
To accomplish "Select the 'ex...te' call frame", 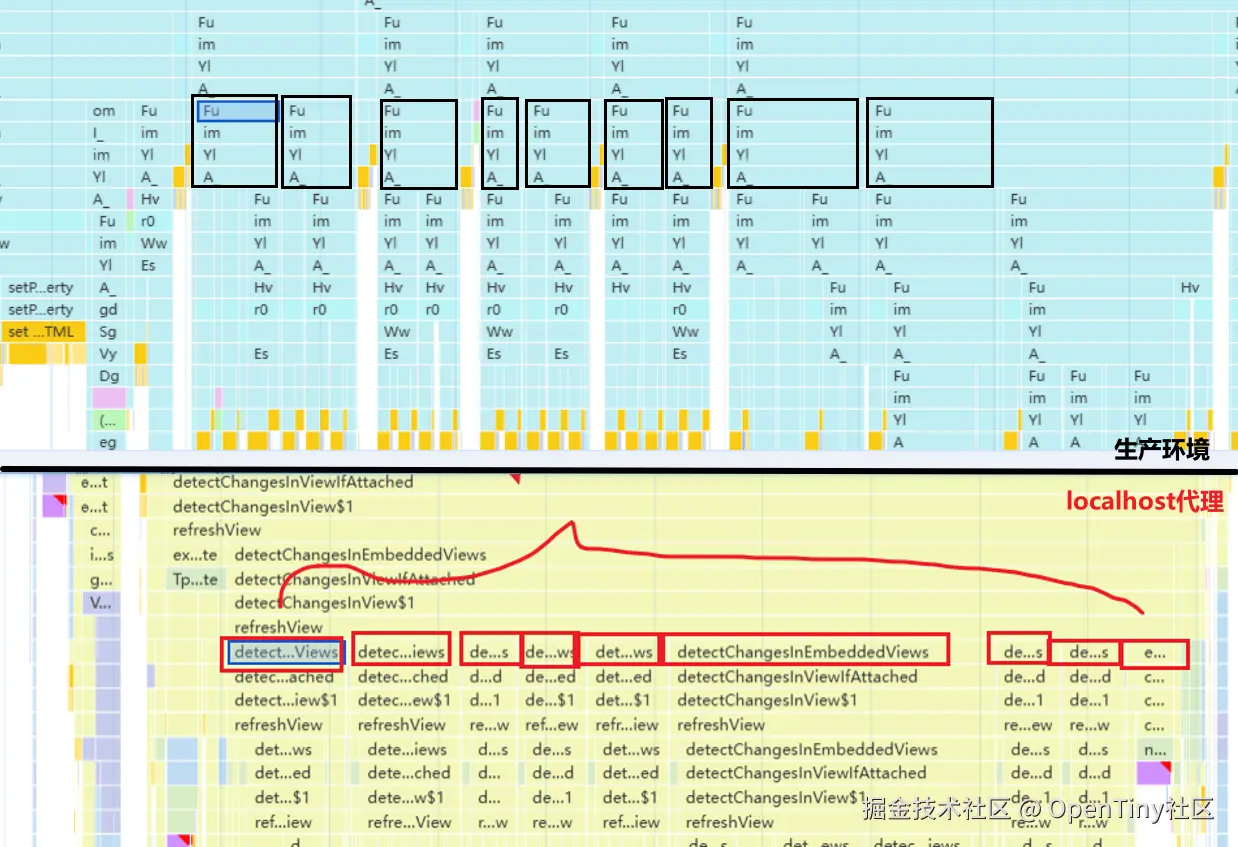I will (195, 554).
